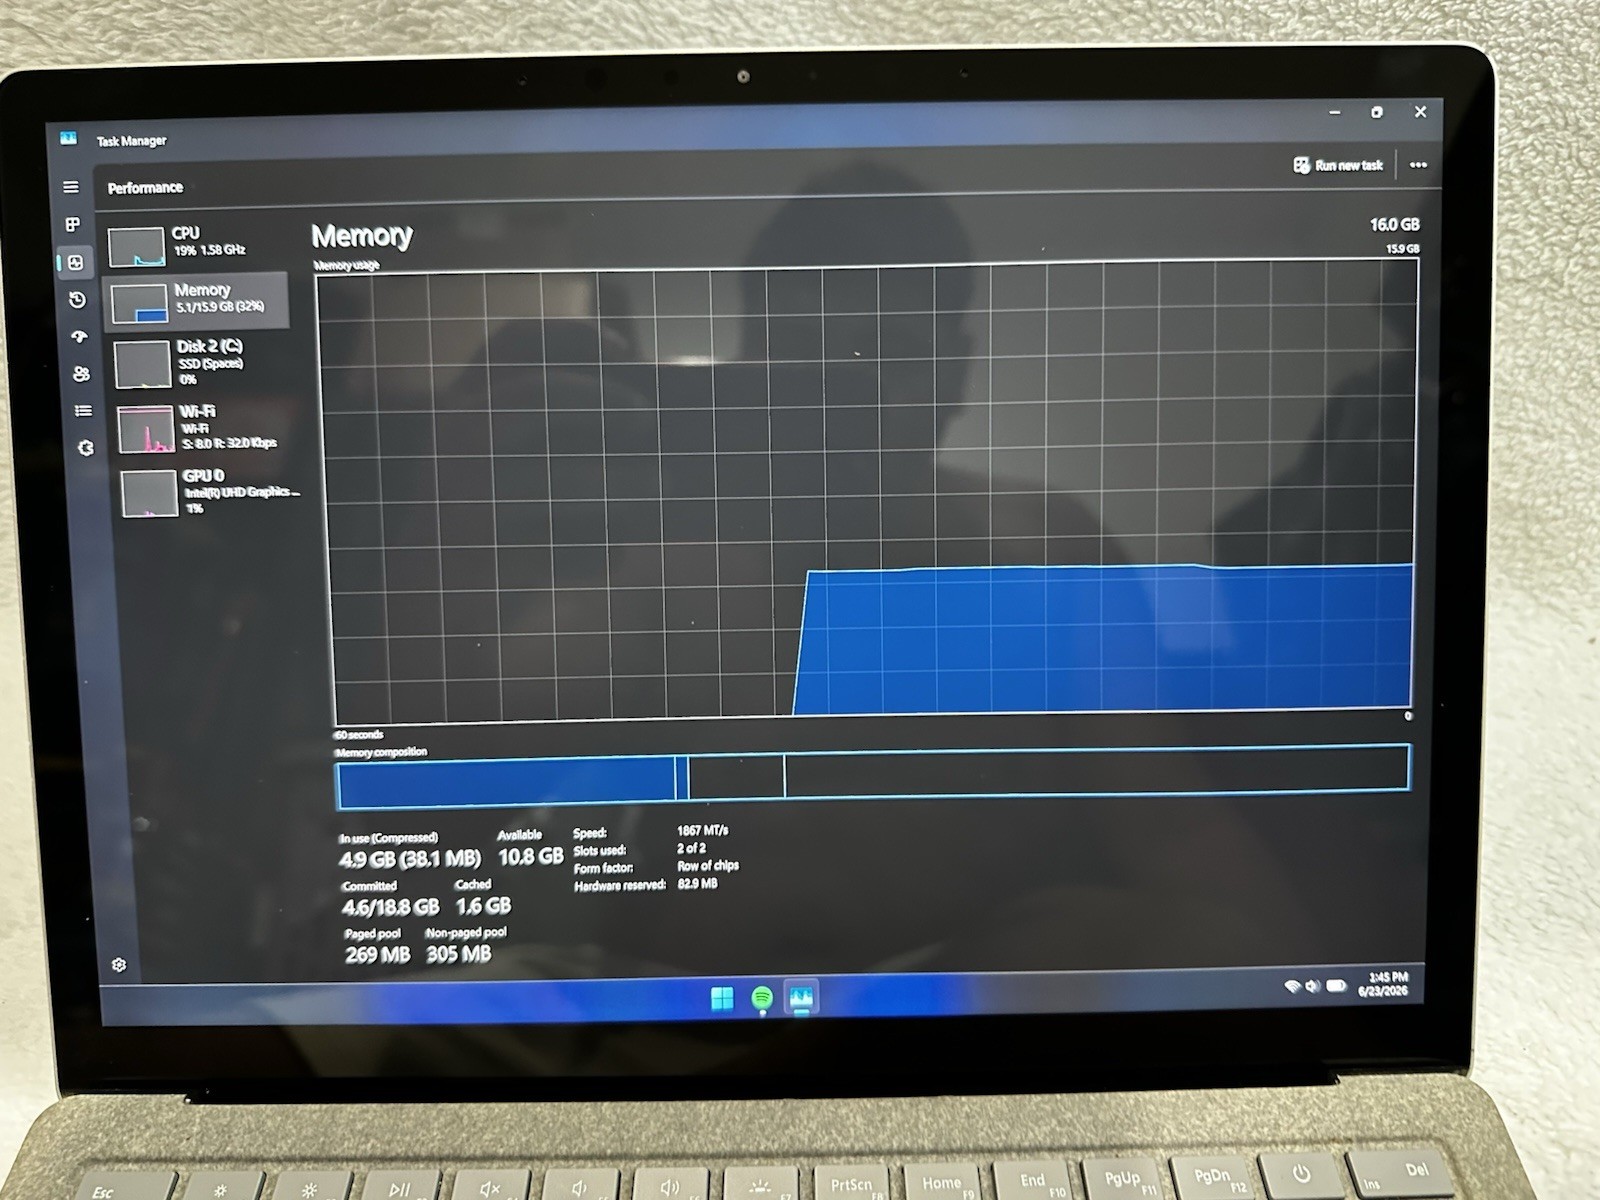Image resolution: width=1600 pixels, height=1200 pixels.
Task: Click the memory composition bar
Action: (873, 777)
